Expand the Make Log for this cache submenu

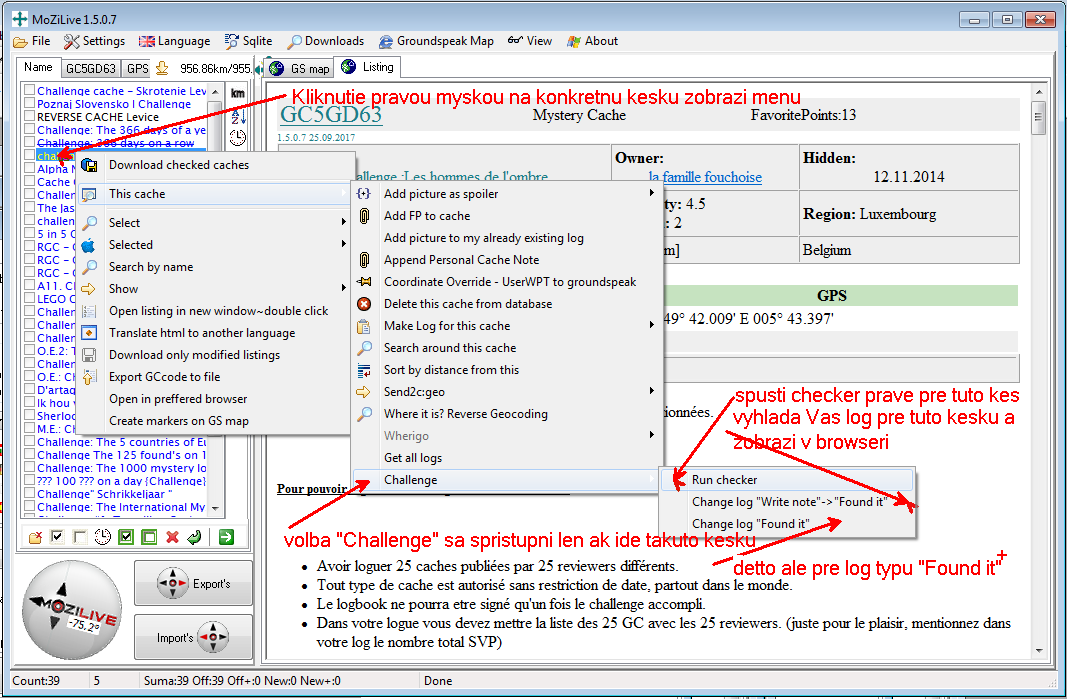pos(651,325)
